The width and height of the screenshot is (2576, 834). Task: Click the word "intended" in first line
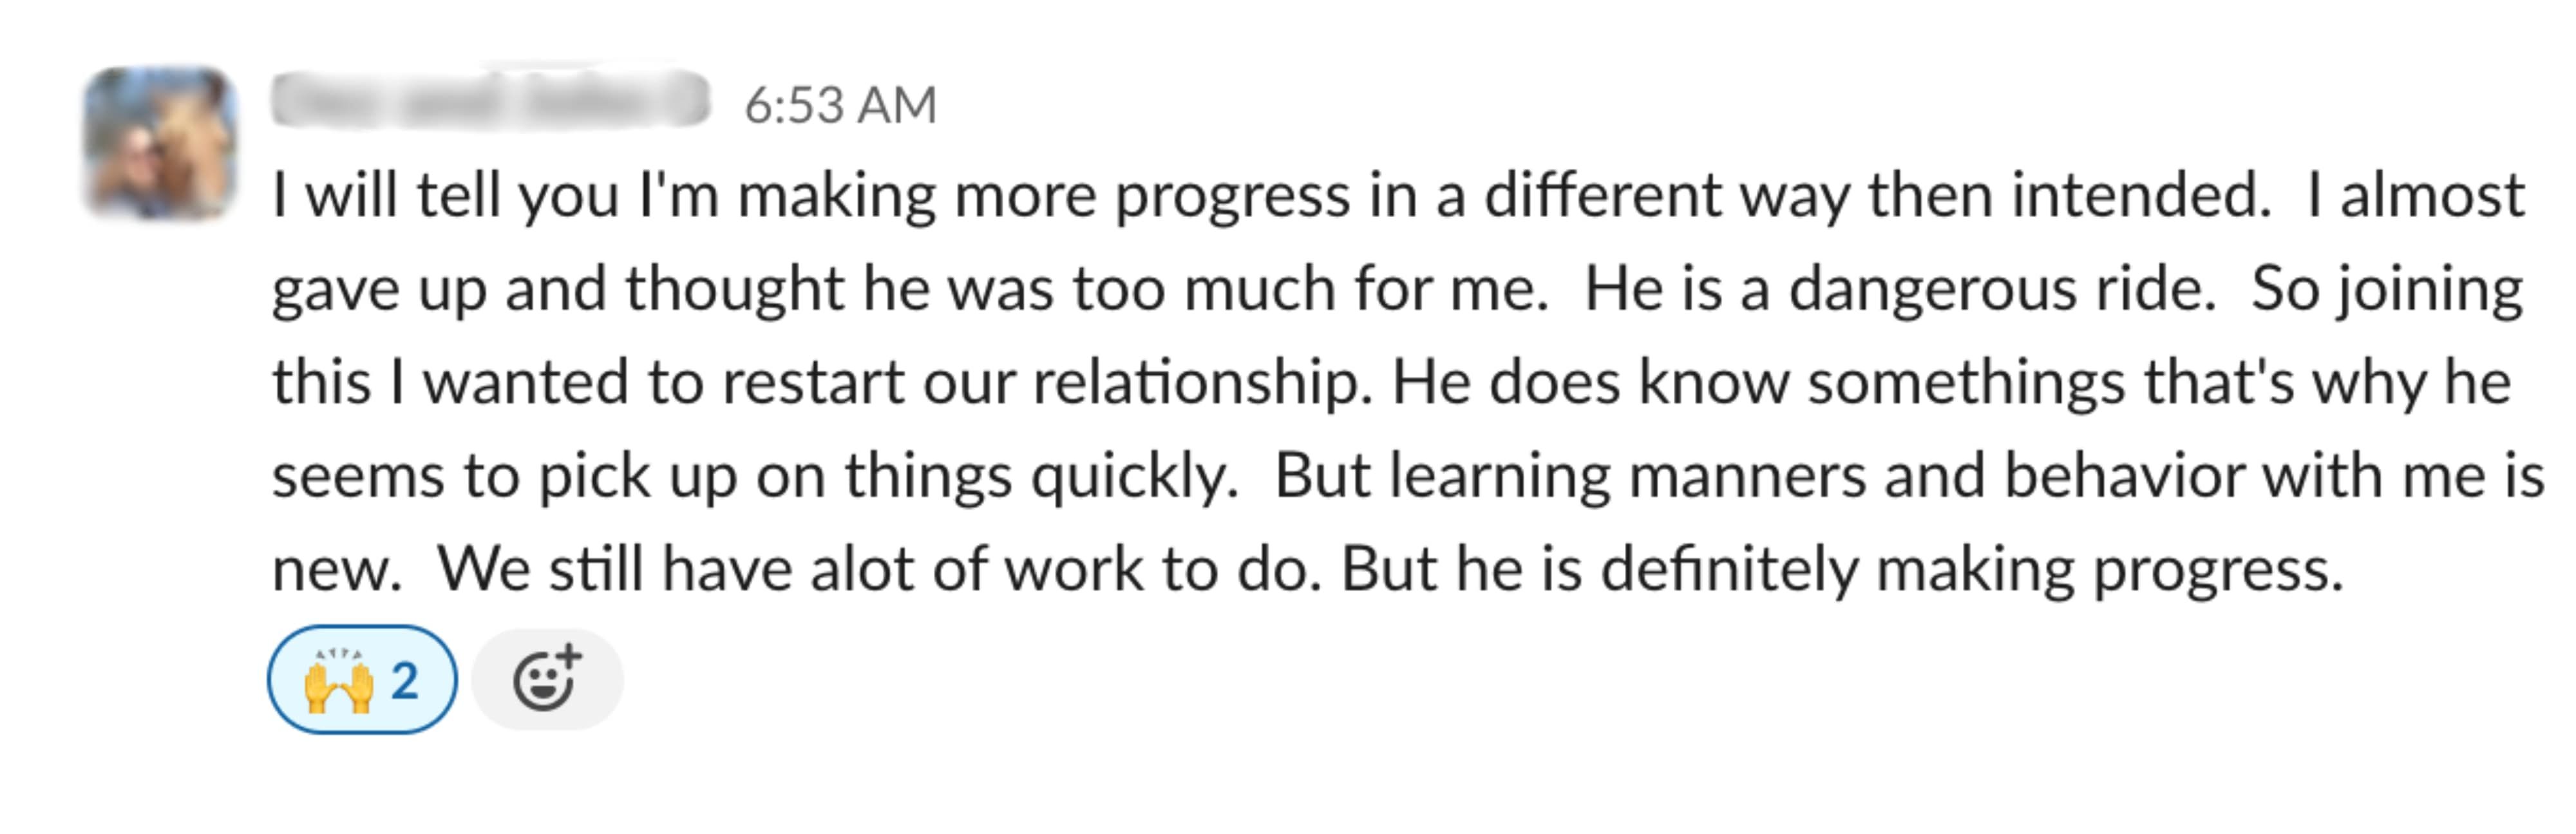point(2140,195)
